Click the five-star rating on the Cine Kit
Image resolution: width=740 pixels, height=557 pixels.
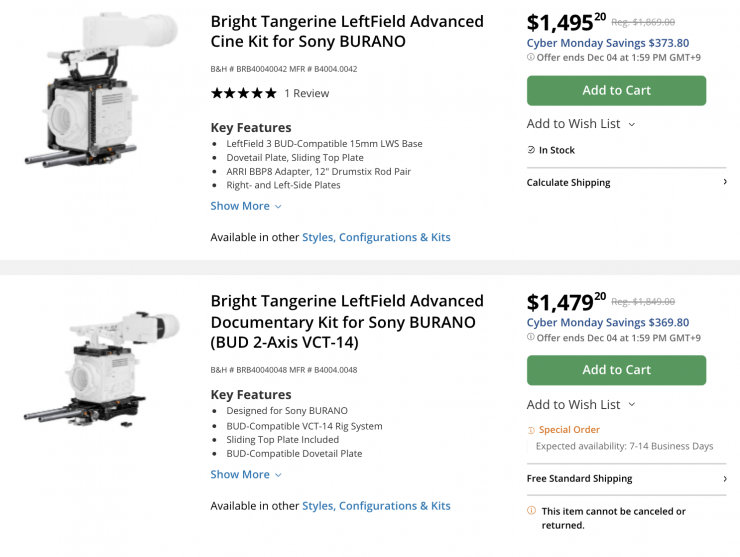point(243,93)
